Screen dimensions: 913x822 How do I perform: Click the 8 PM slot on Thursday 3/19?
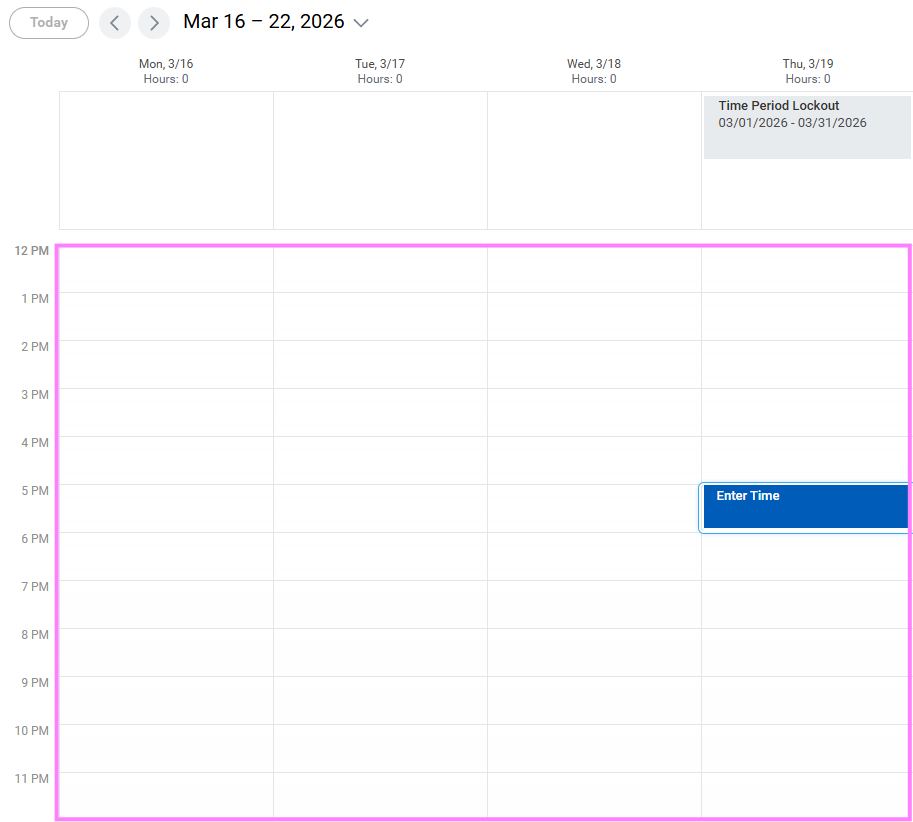pos(807,653)
